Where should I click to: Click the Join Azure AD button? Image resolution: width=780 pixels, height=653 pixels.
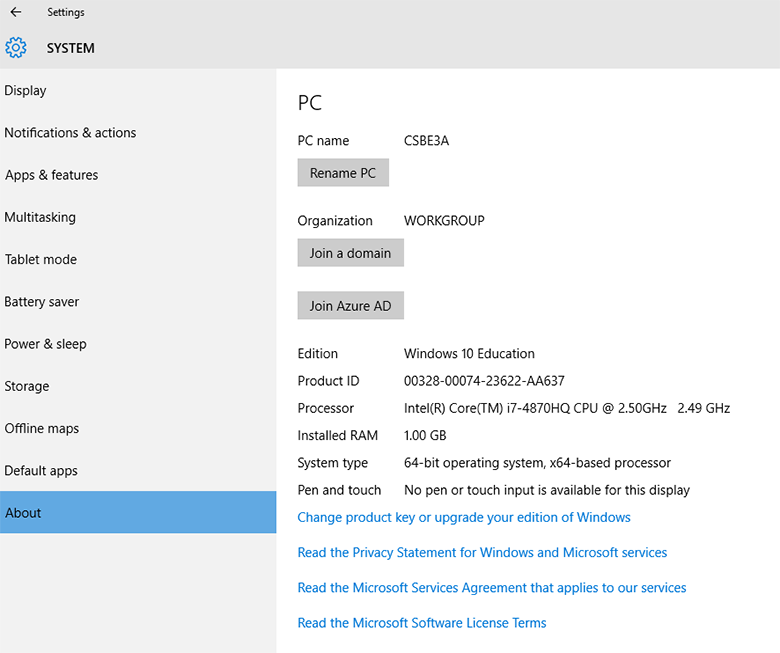coord(351,305)
